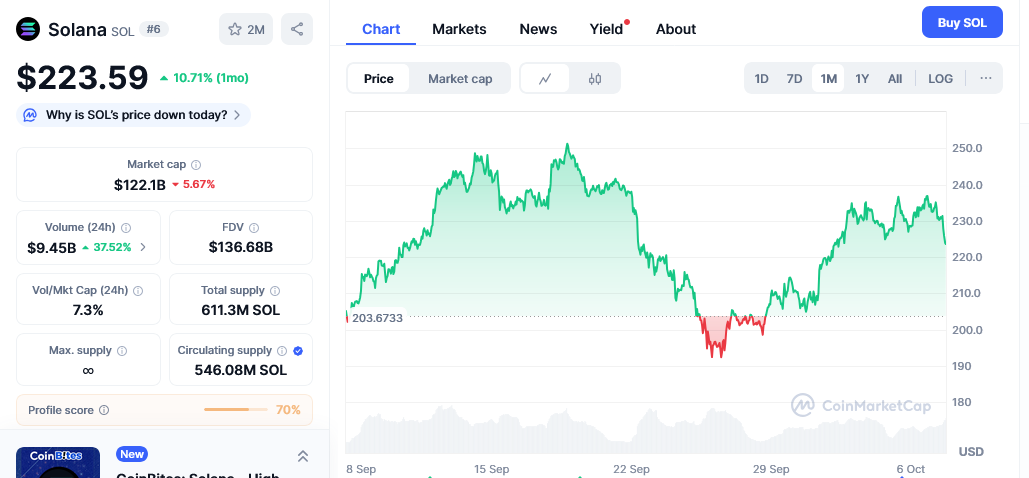Click the share icon button
The height and width of the screenshot is (478, 1029).
pyautogui.click(x=297, y=29)
